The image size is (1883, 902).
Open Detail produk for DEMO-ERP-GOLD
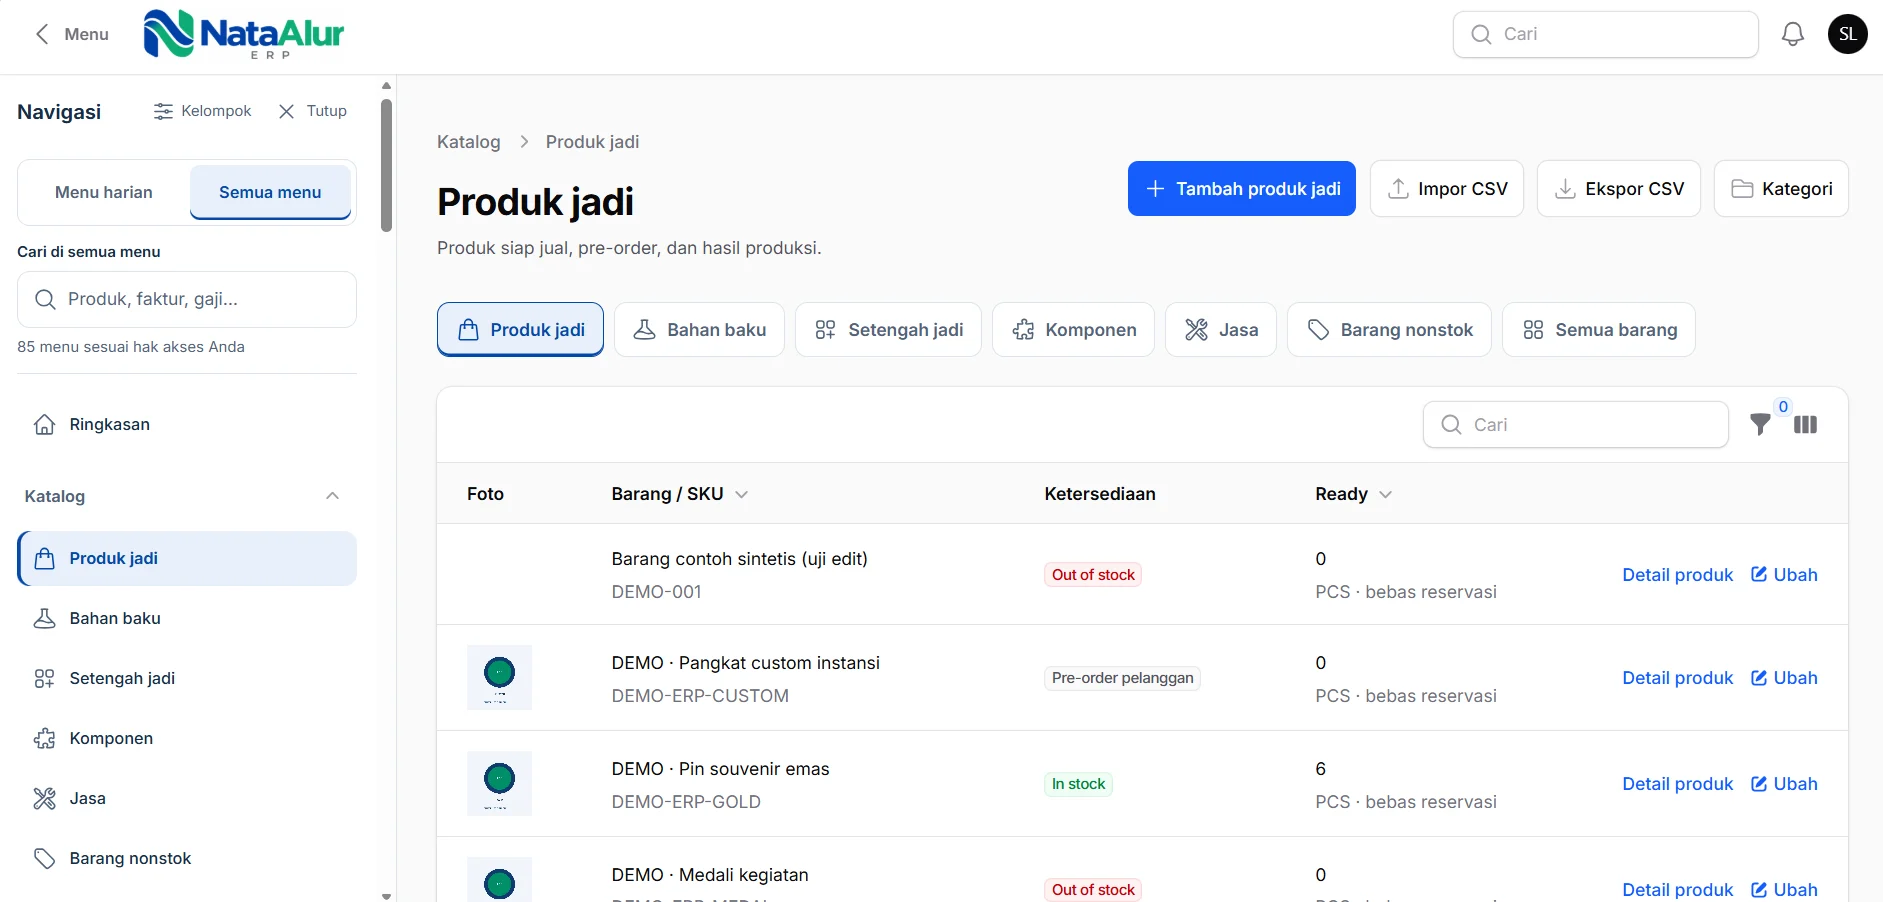point(1677,784)
